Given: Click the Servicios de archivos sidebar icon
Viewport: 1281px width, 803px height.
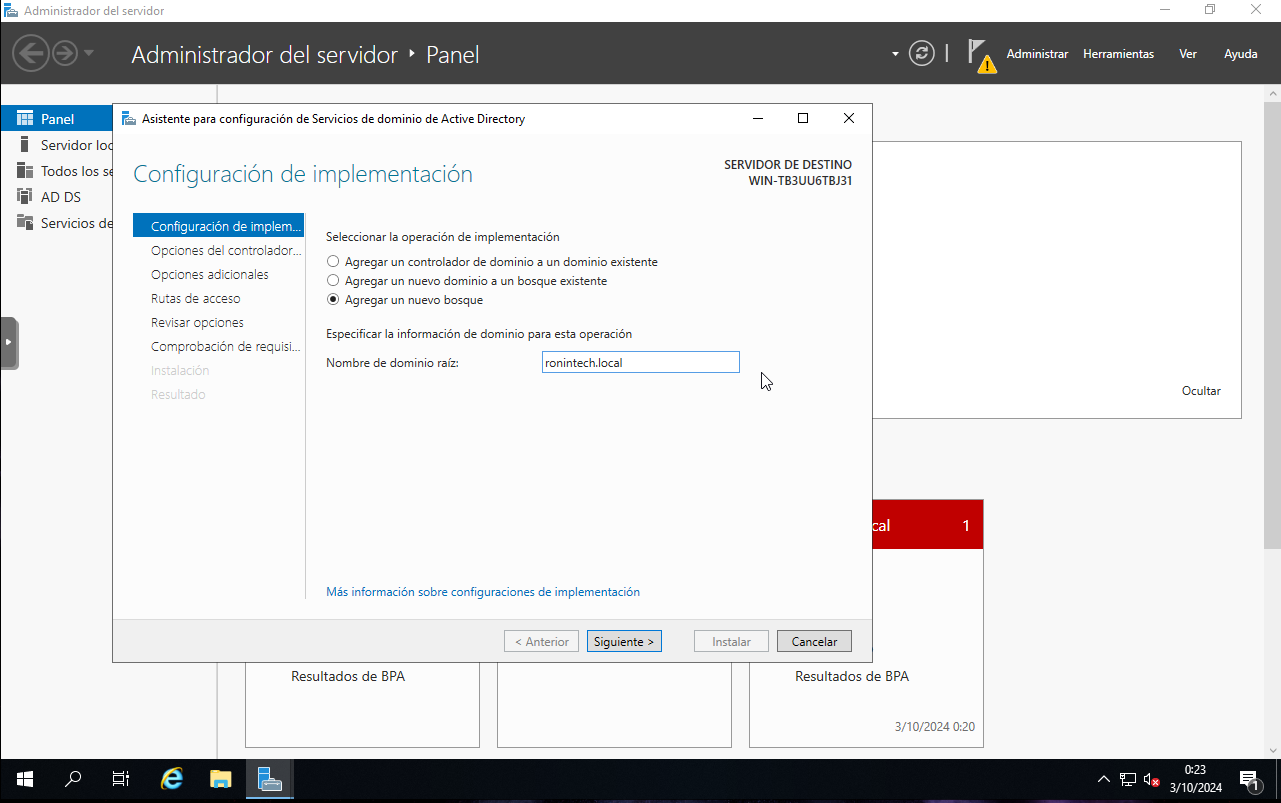Looking at the screenshot, I should tap(25, 223).
